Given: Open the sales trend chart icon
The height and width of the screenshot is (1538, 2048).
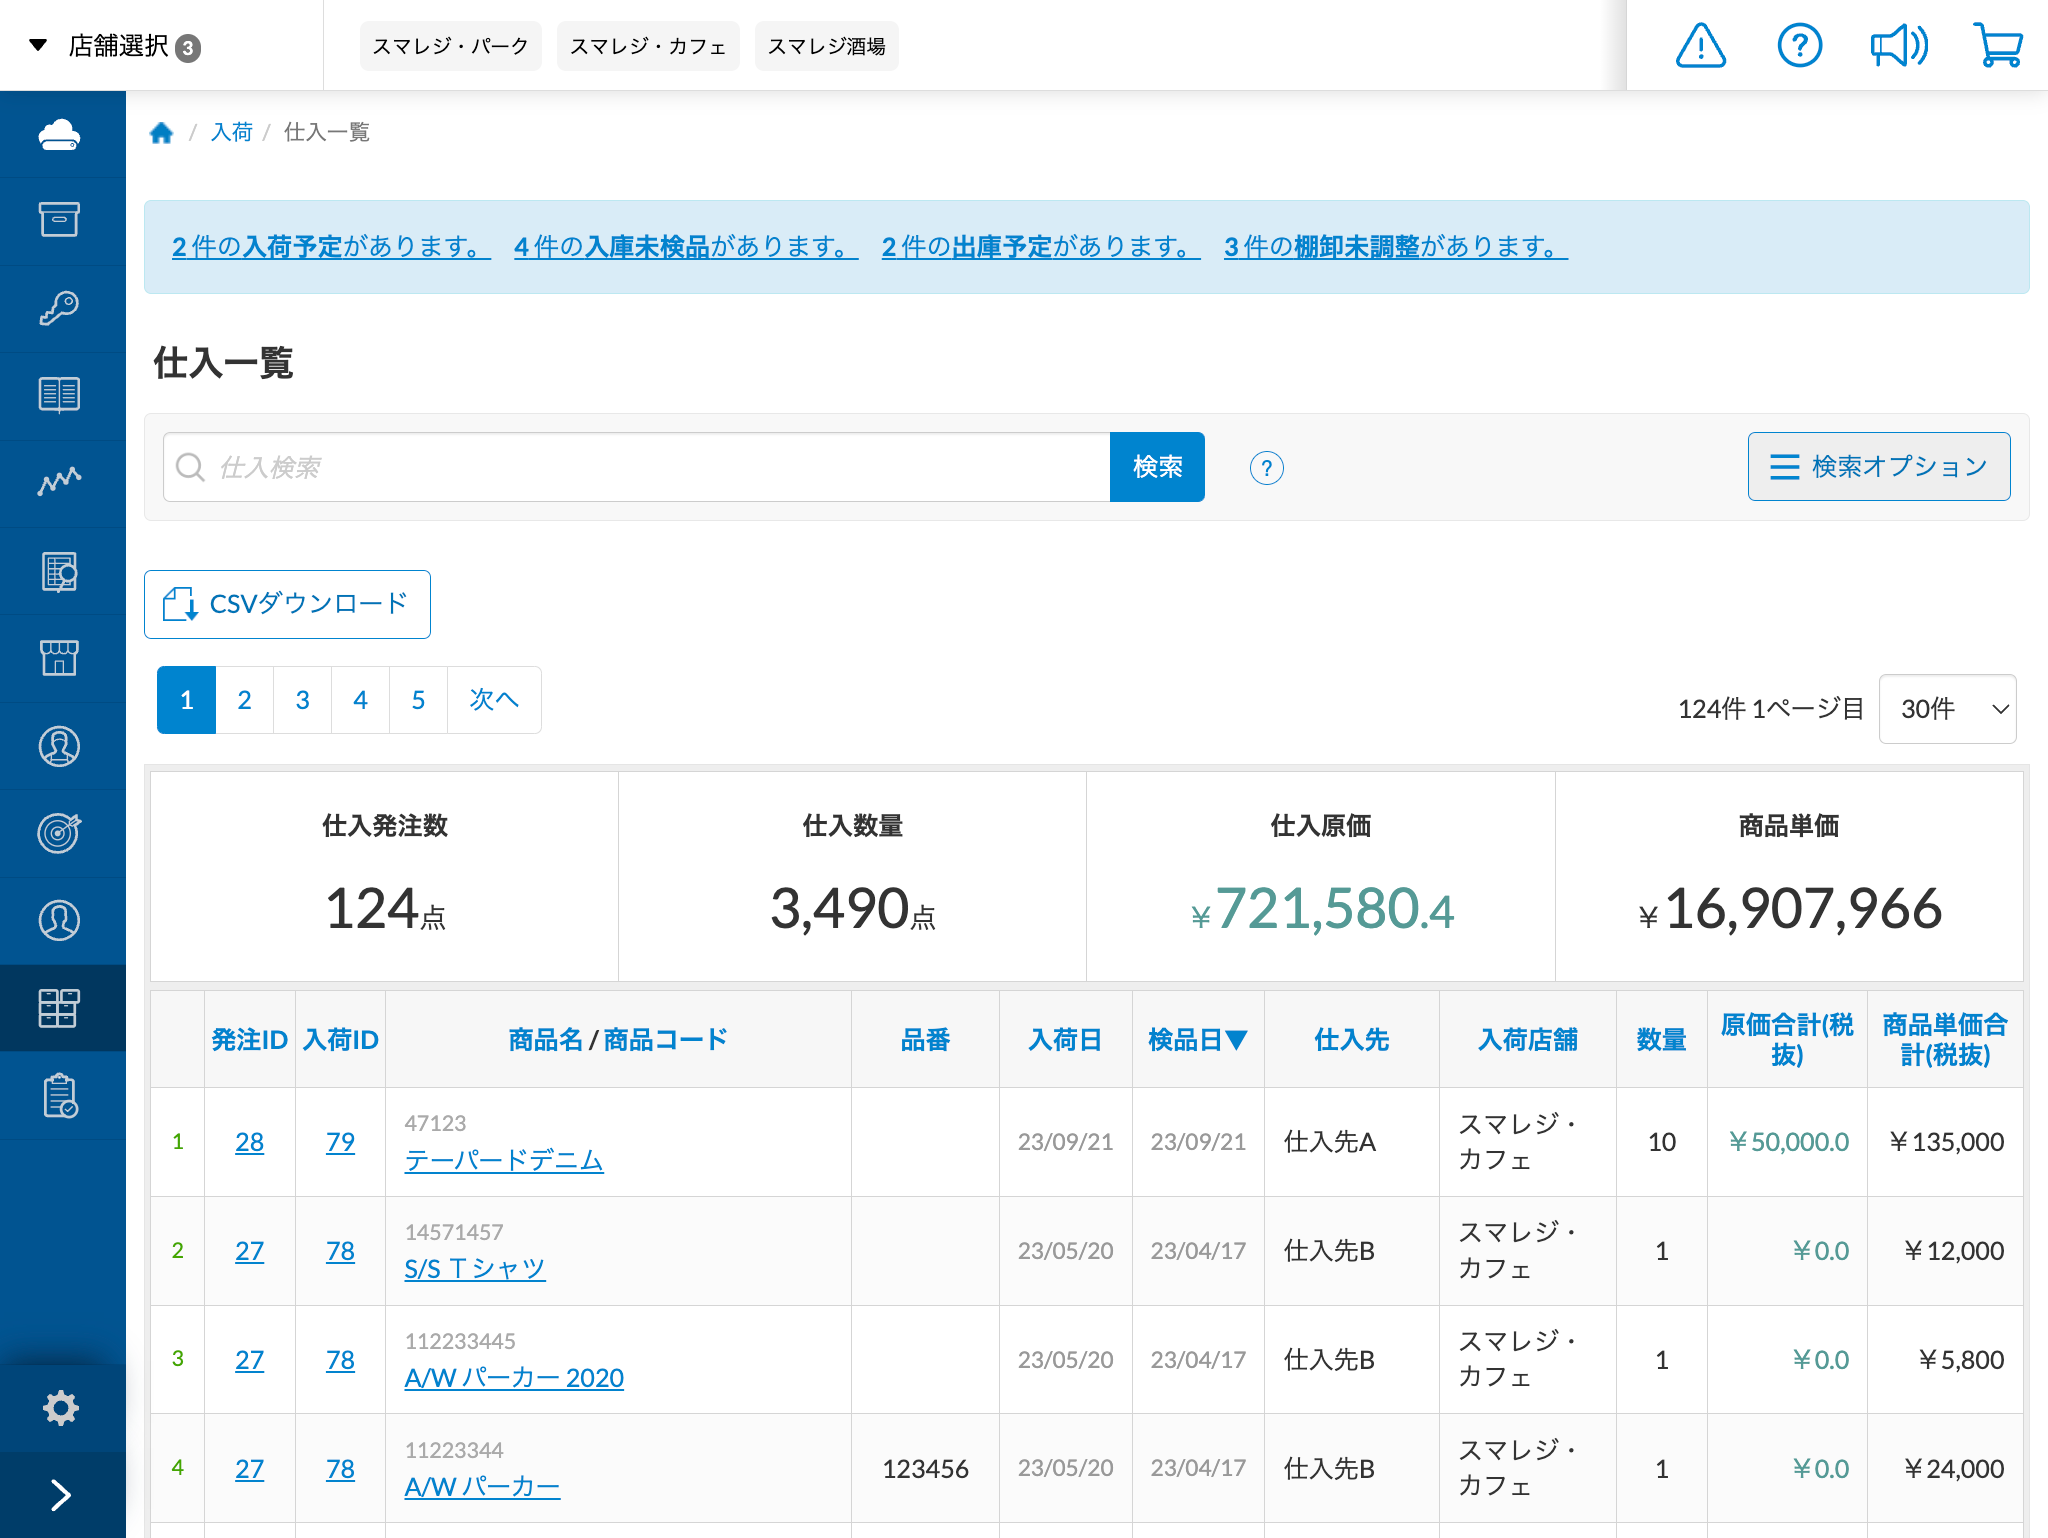Looking at the screenshot, I should 61,482.
